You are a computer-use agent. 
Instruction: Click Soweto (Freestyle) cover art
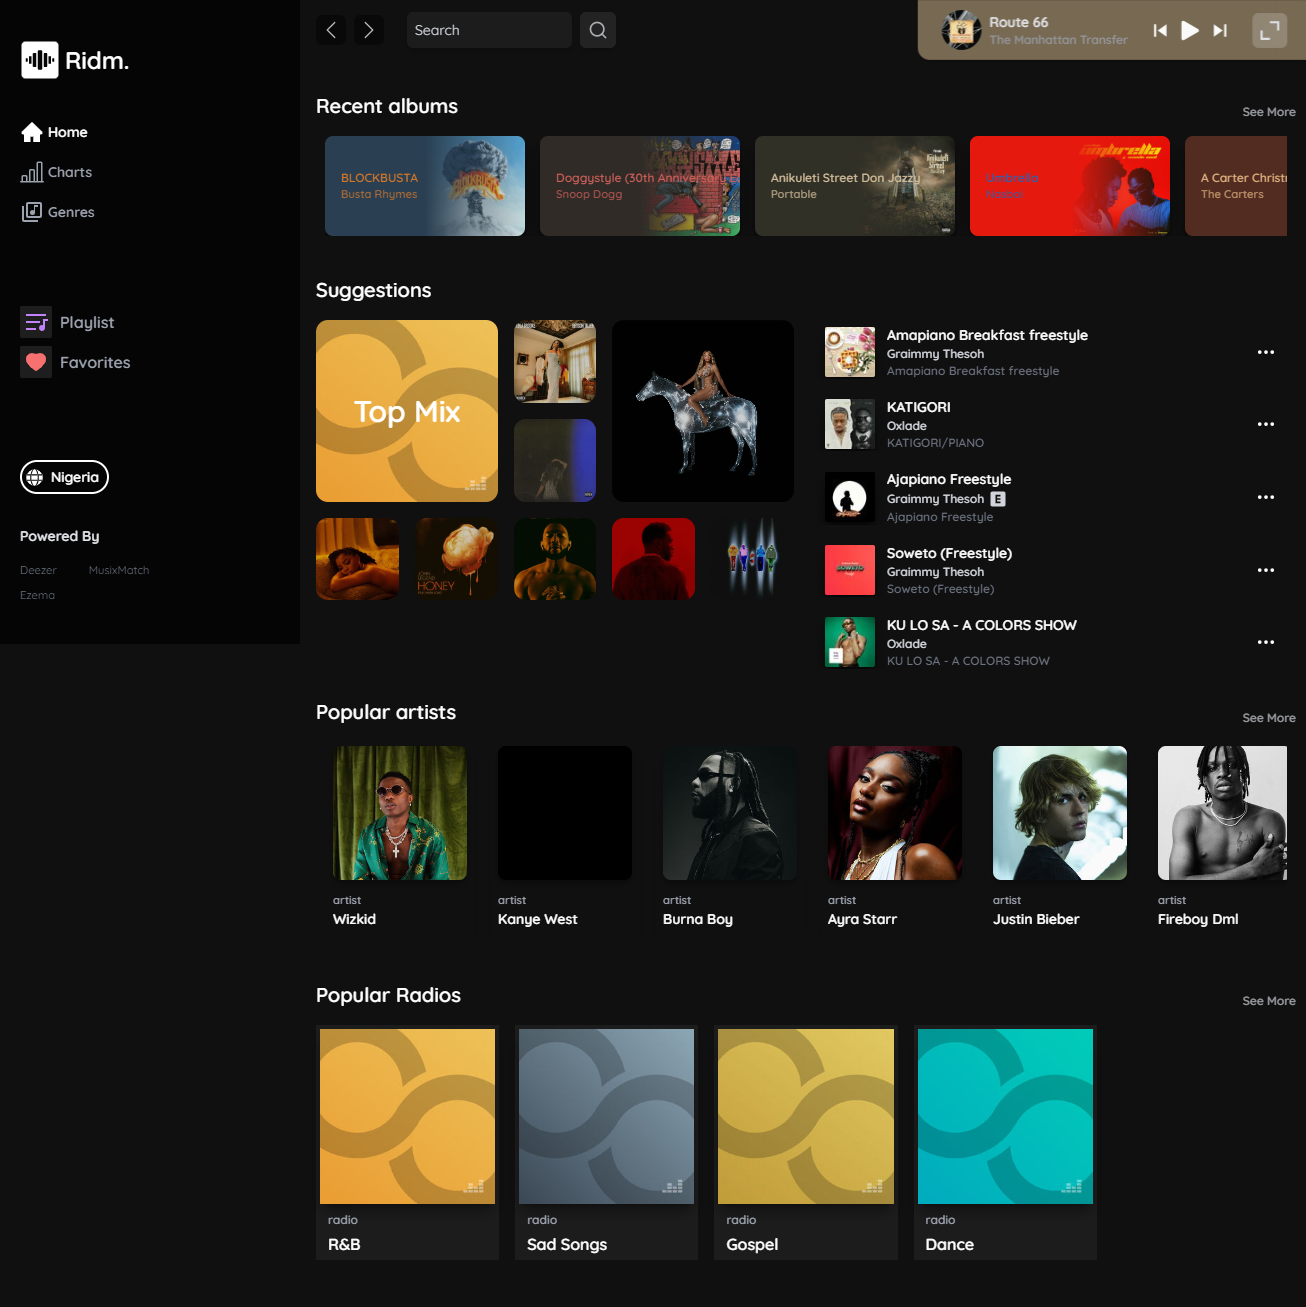point(850,570)
